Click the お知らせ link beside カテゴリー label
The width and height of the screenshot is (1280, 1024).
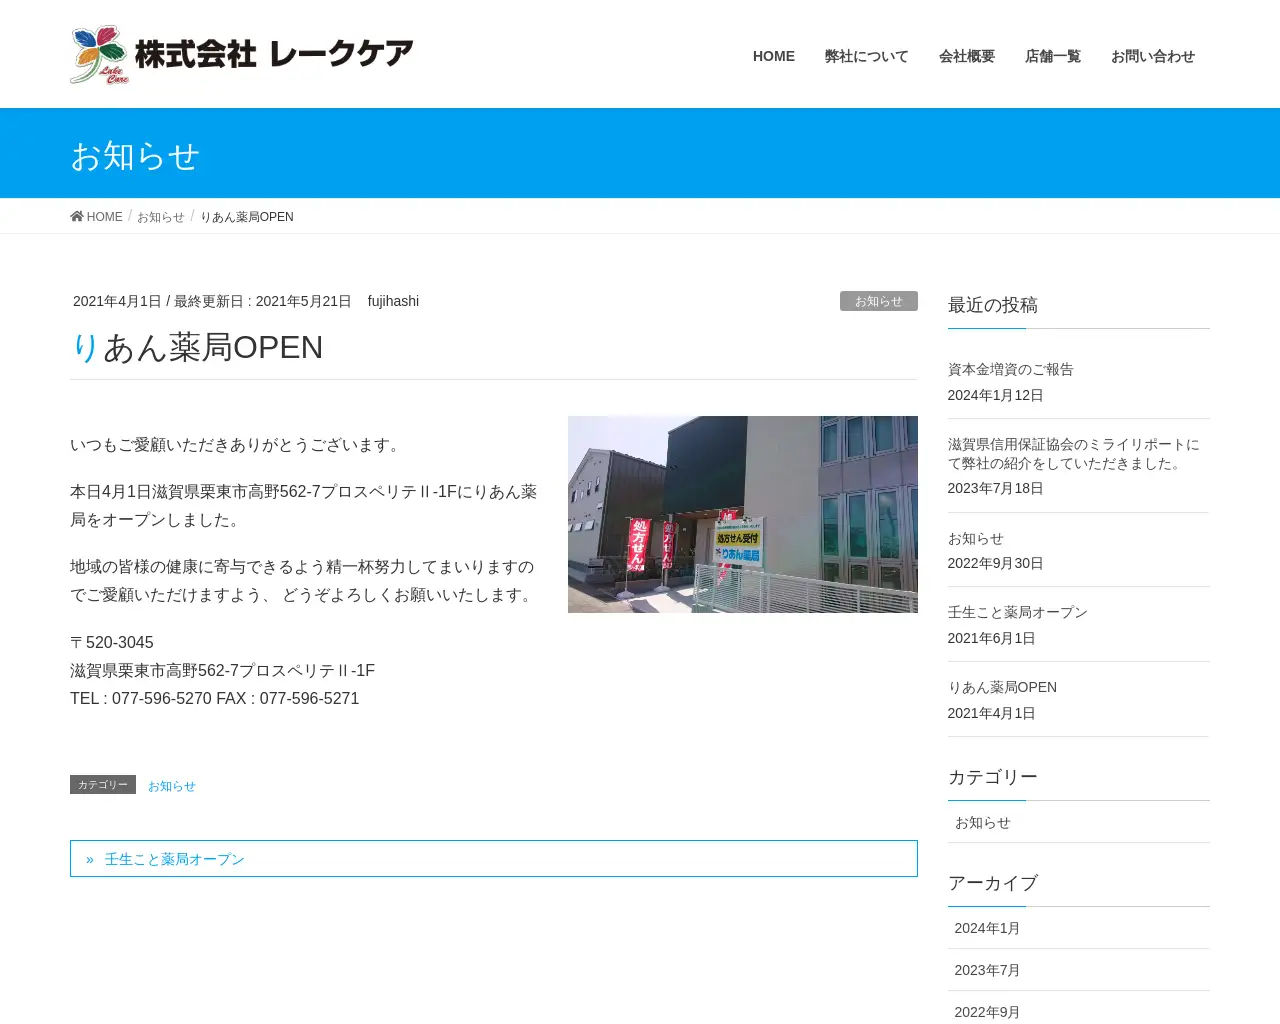coord(171,785)
